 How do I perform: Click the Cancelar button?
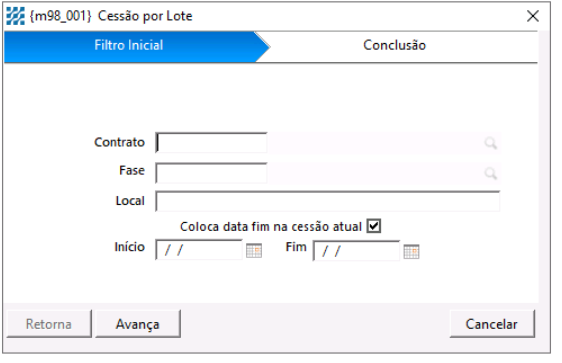tap(492, 324)
